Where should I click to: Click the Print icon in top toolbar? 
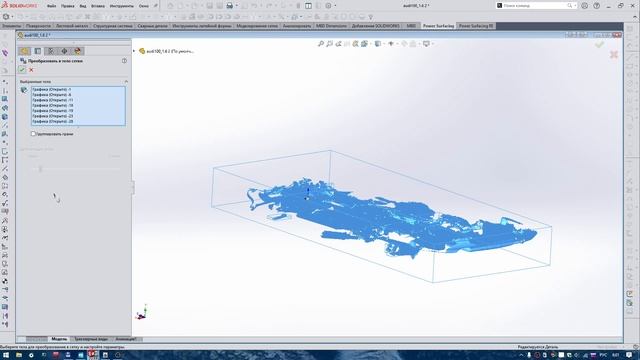tap(230, 6)
